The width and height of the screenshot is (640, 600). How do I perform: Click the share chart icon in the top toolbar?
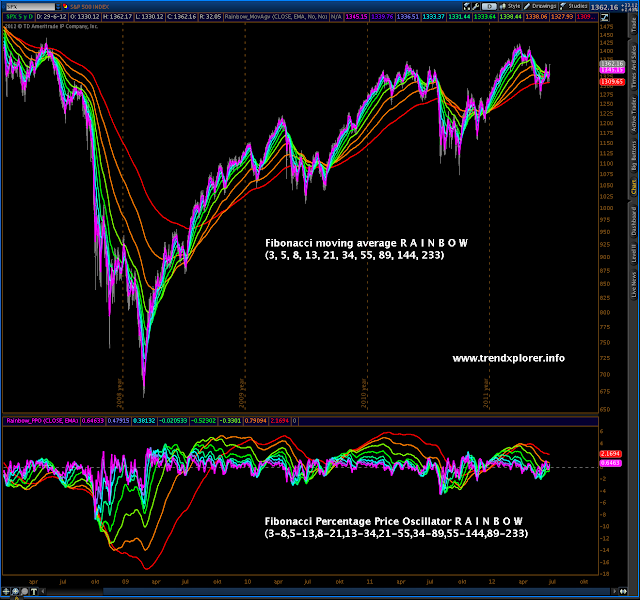tap(467, 6)
